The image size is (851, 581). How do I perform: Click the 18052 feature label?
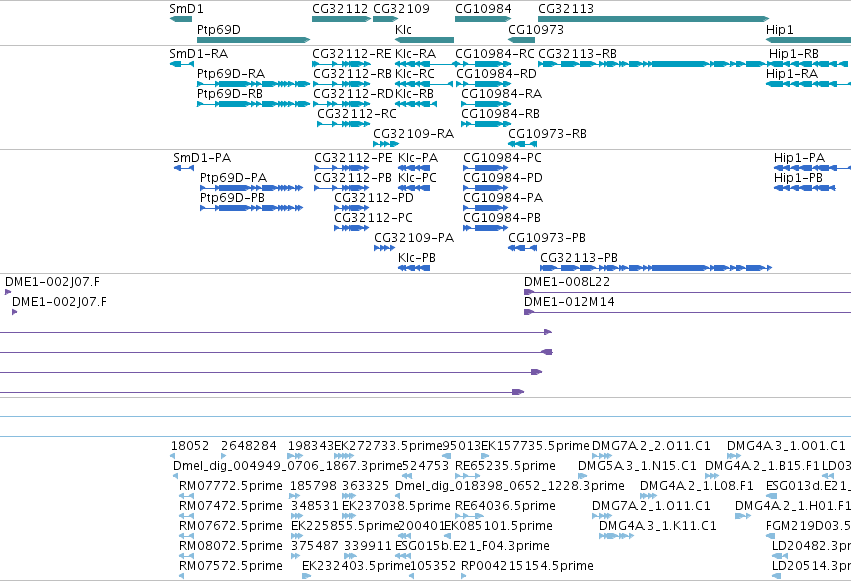click(190, 446)
